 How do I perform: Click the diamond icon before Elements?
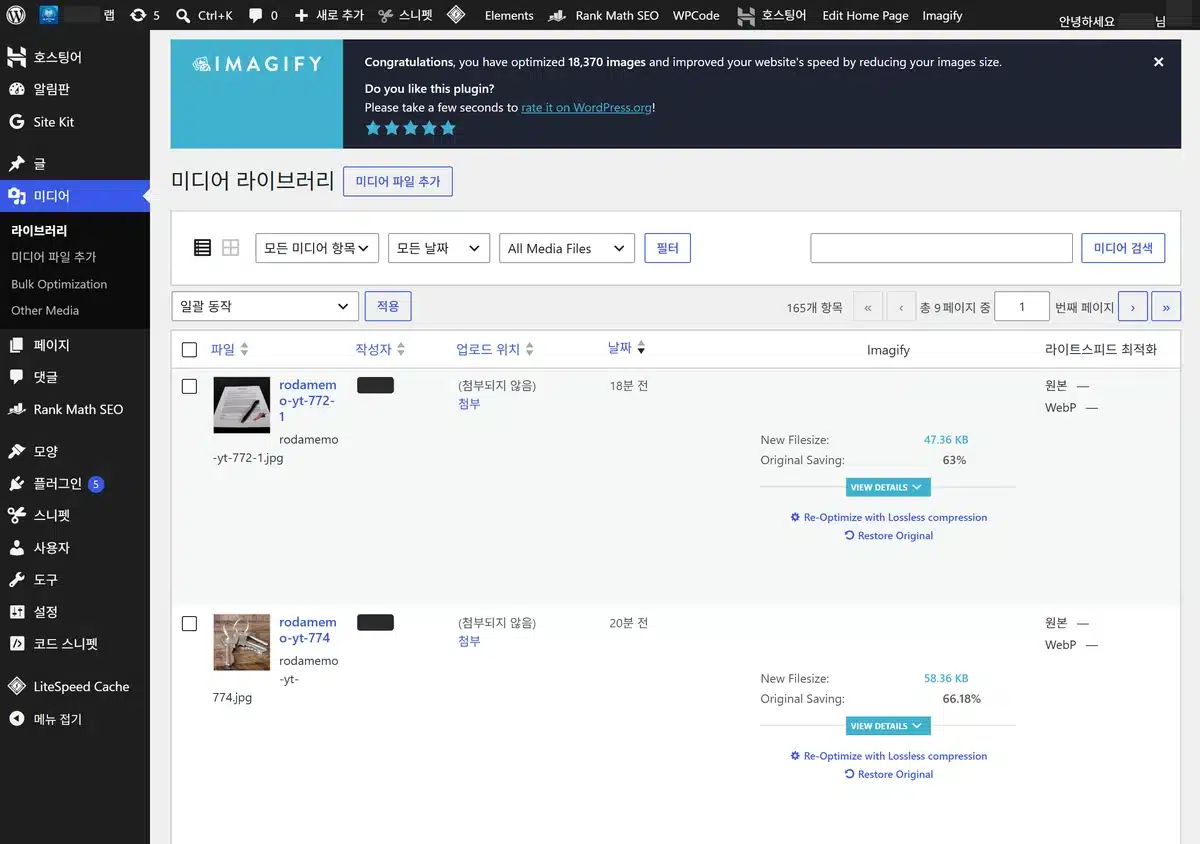click(x=455, y=15)
